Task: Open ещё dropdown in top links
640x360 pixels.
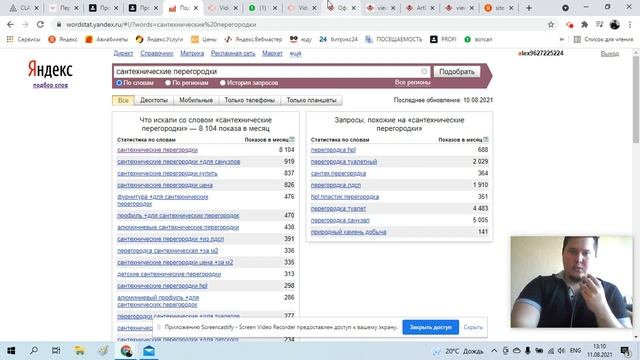Action: (295, 53)
